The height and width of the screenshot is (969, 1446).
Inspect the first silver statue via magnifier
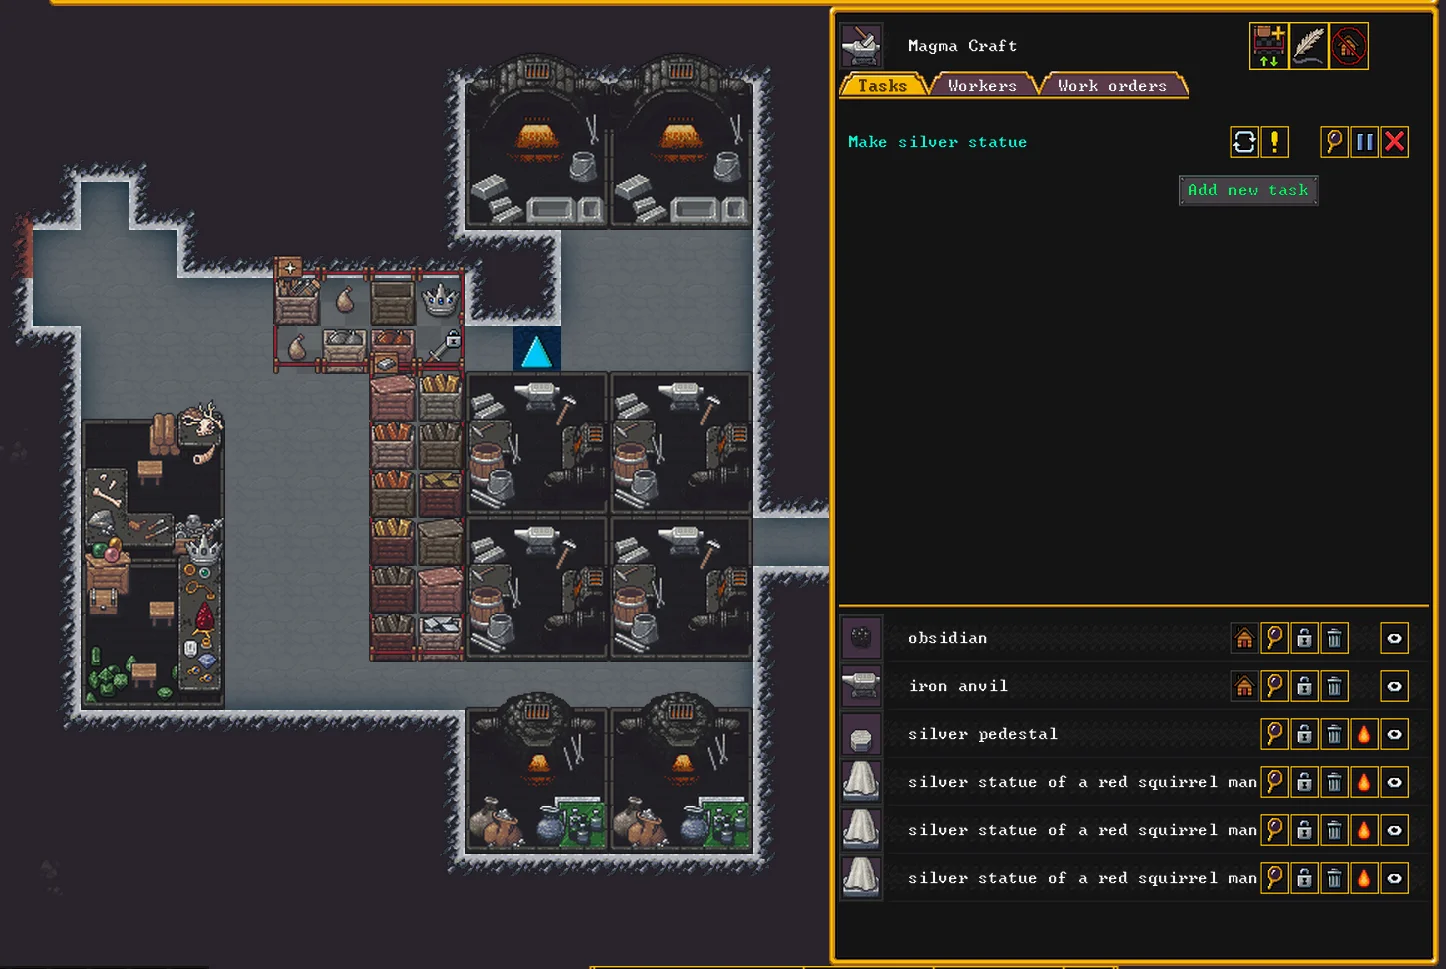[x=1274, y=782]
